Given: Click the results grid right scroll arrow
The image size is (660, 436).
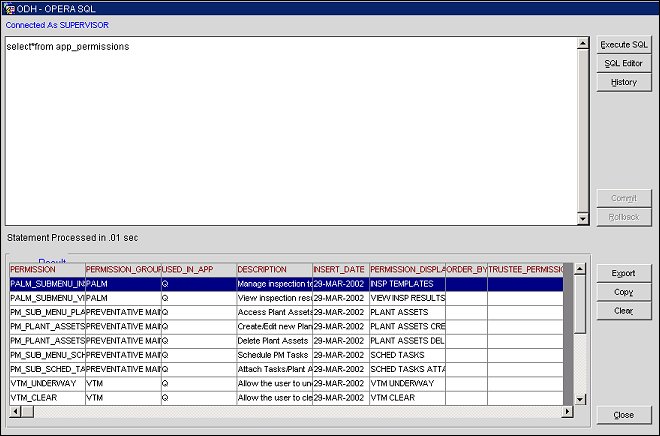Looking at the screenshot, I should click(567, 412).
